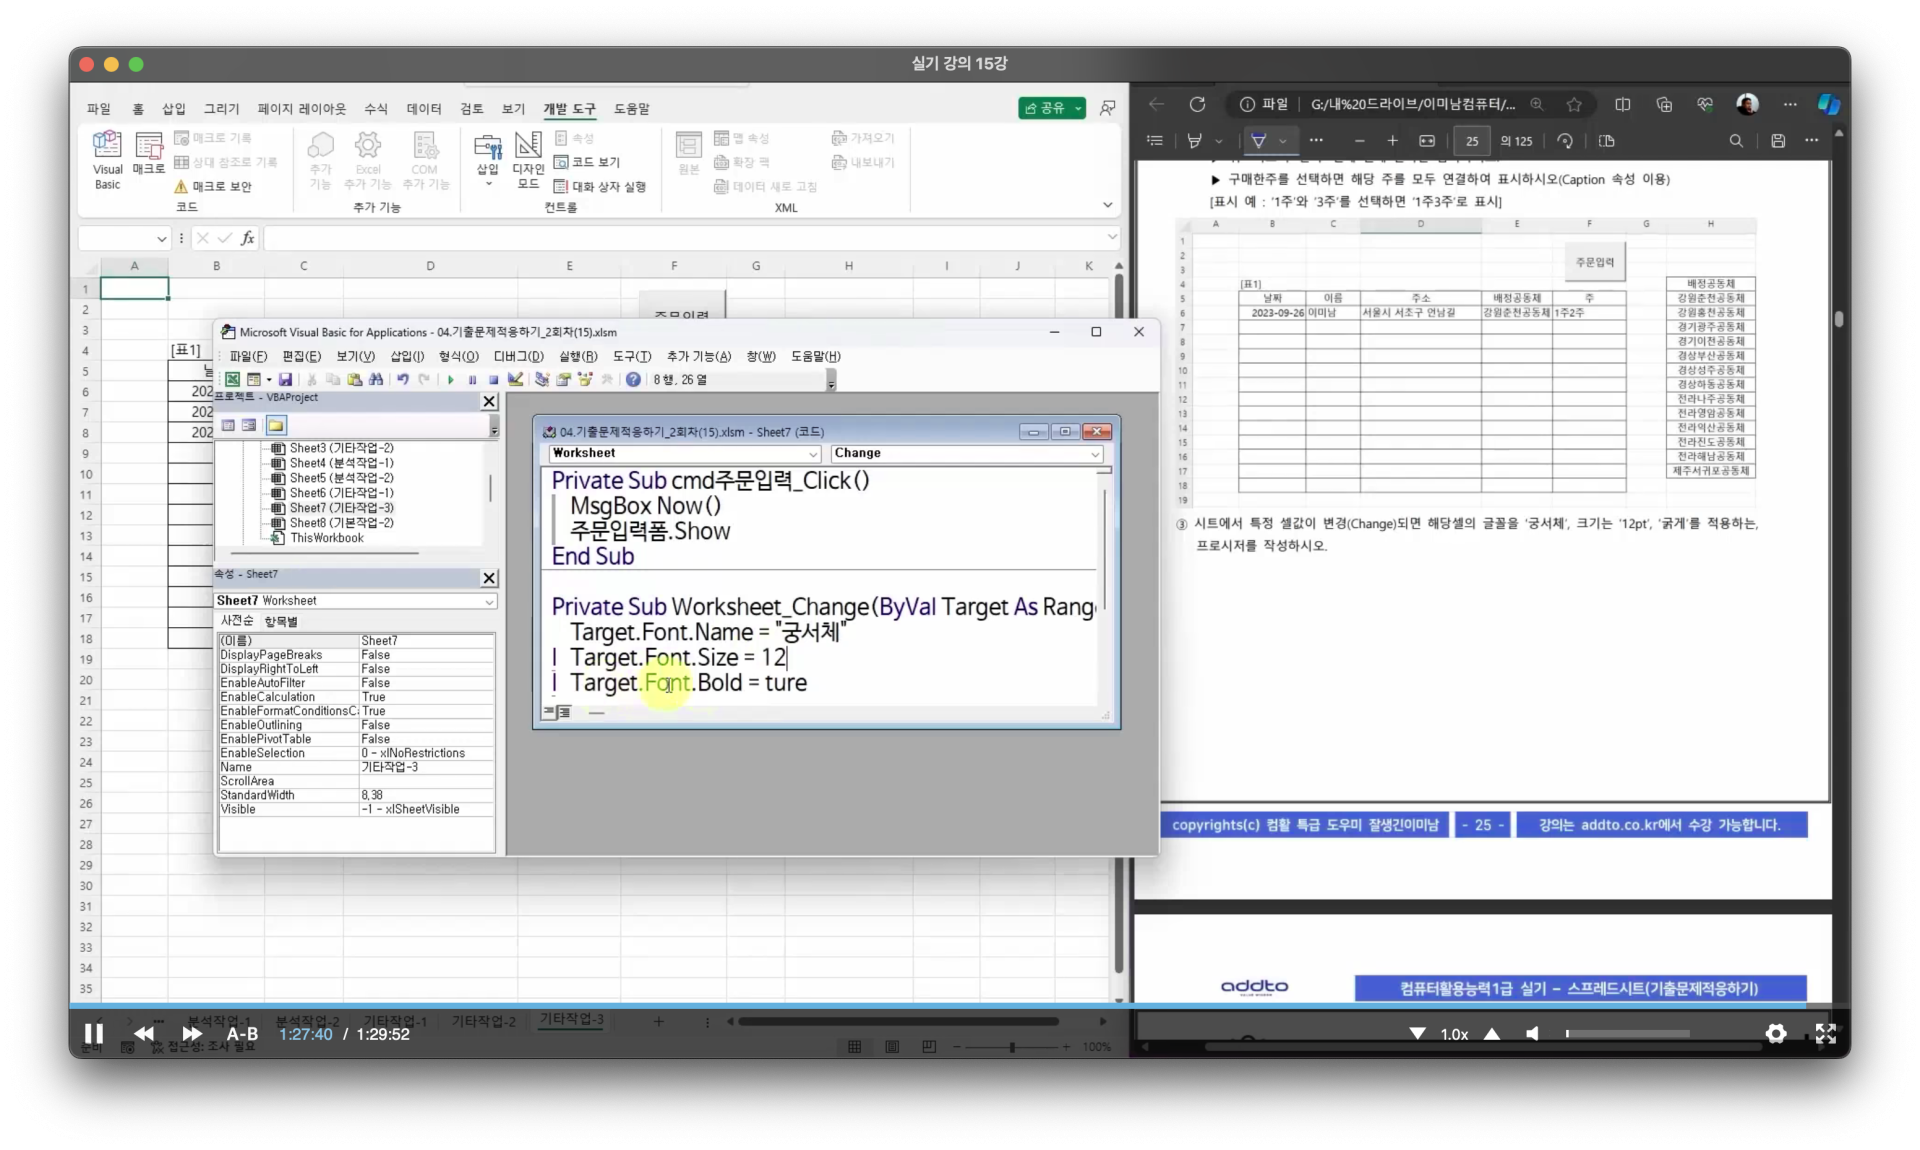The height and width of the screenshot is (1150, 1920).
Task: Click the Reset (stop) icon in VBA toolbar
Action: point(493,380)
